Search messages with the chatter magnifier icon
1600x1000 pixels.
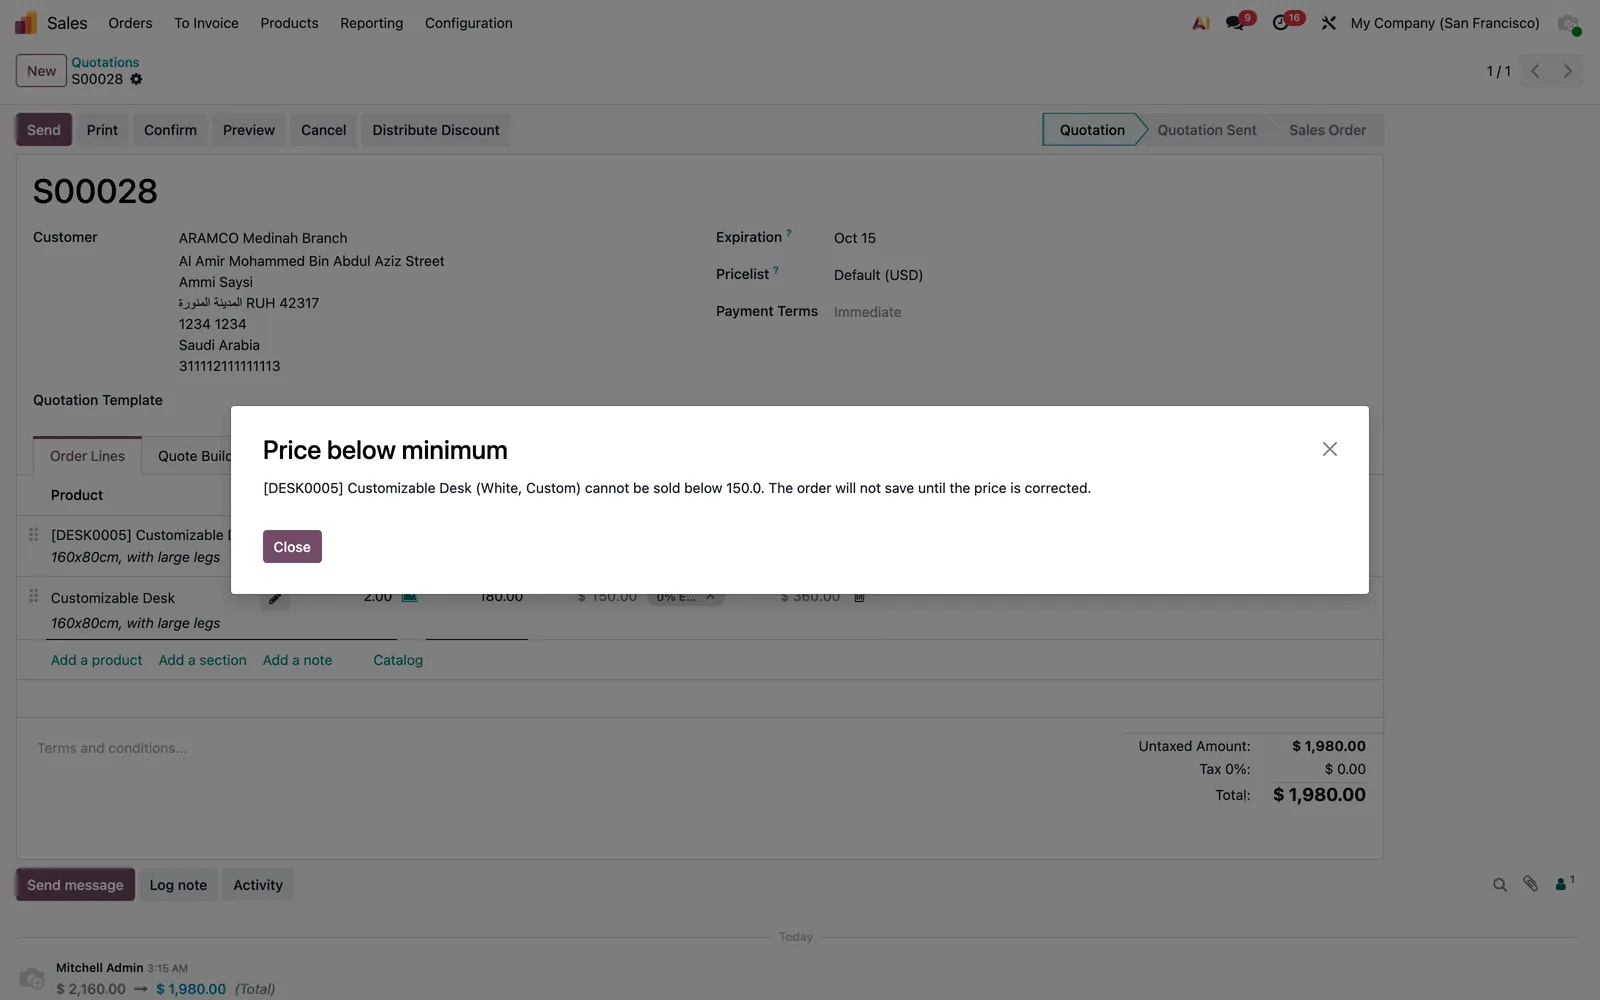(x=1499, y=885)
